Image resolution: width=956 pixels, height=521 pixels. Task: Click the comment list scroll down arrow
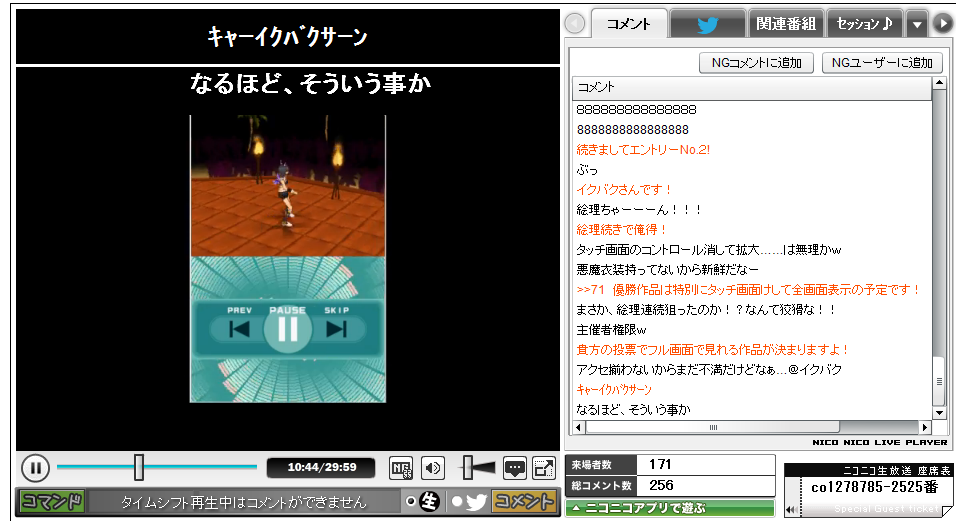(x=939, y=413)
